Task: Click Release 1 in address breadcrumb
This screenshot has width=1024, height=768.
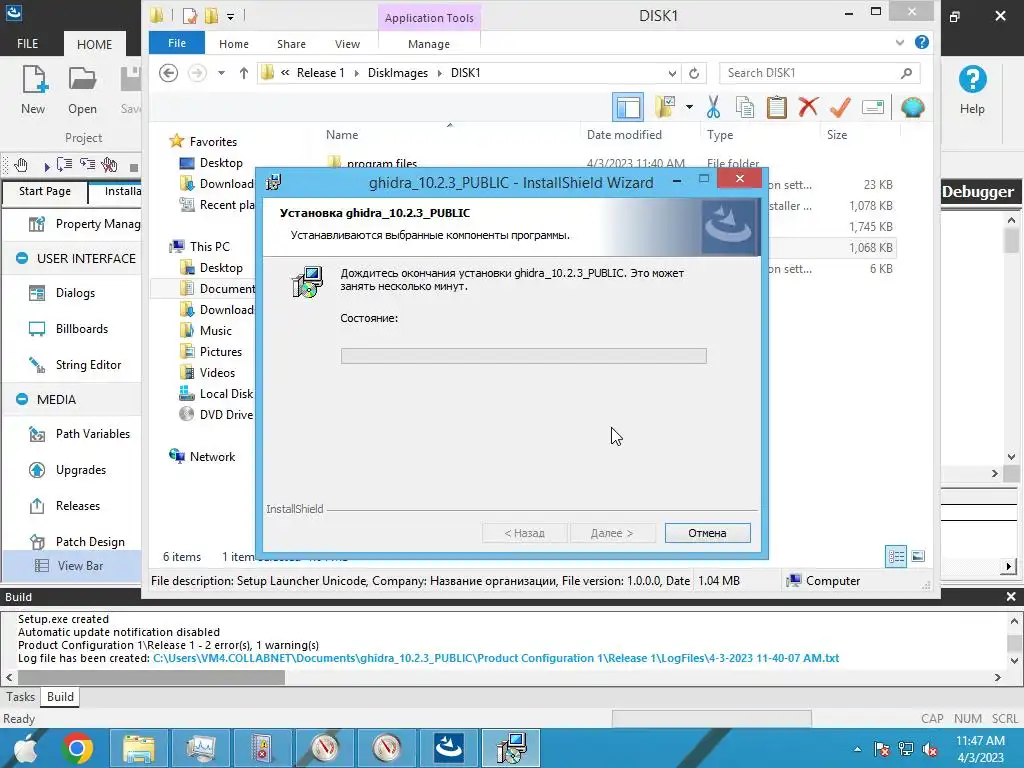Action: (321, 73)
